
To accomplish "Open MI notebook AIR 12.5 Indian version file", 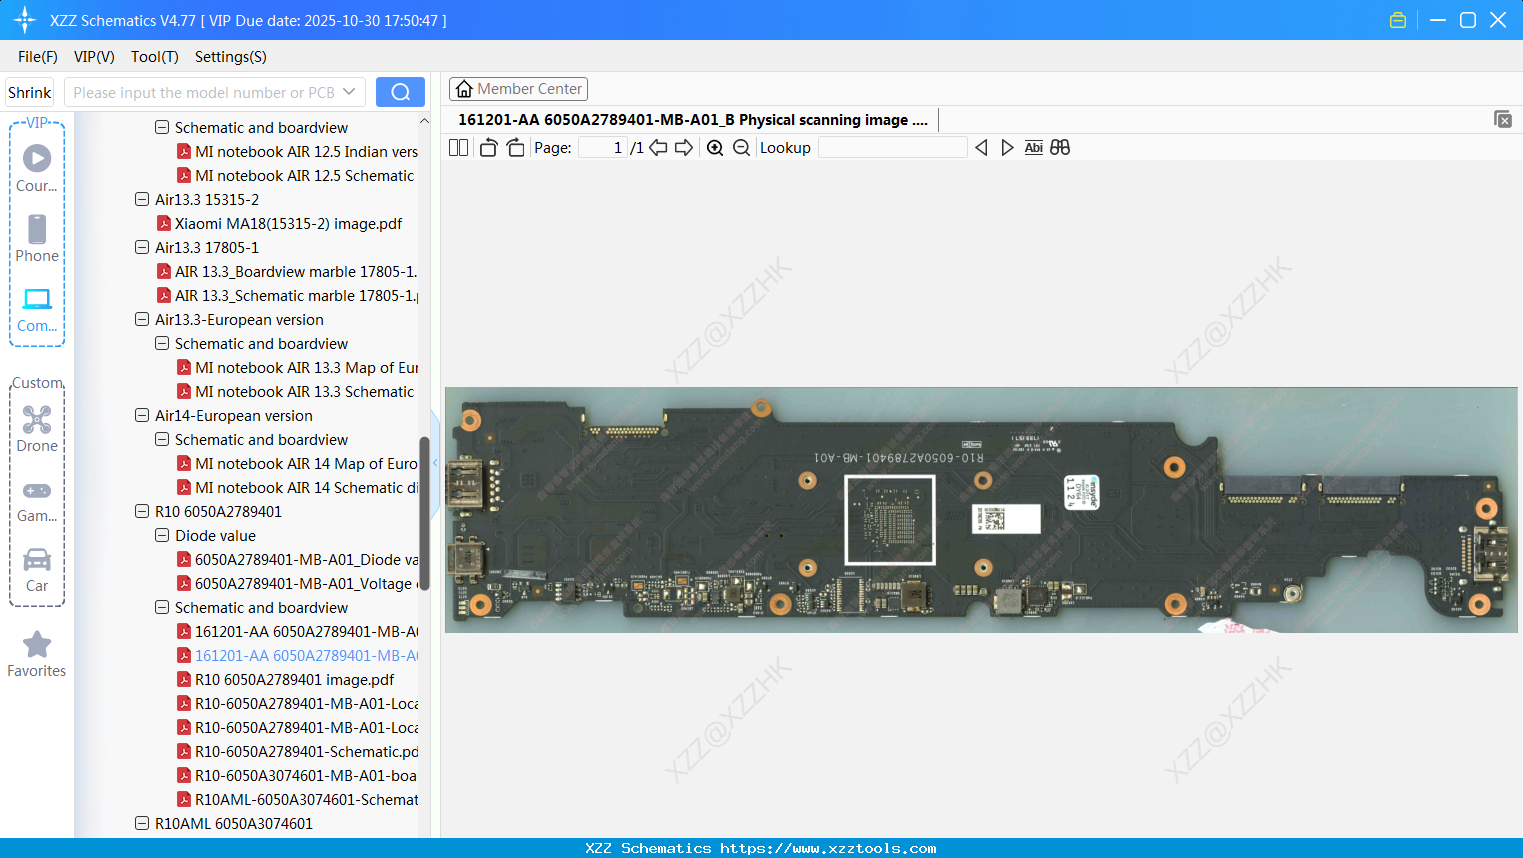I will coord(306,152).
